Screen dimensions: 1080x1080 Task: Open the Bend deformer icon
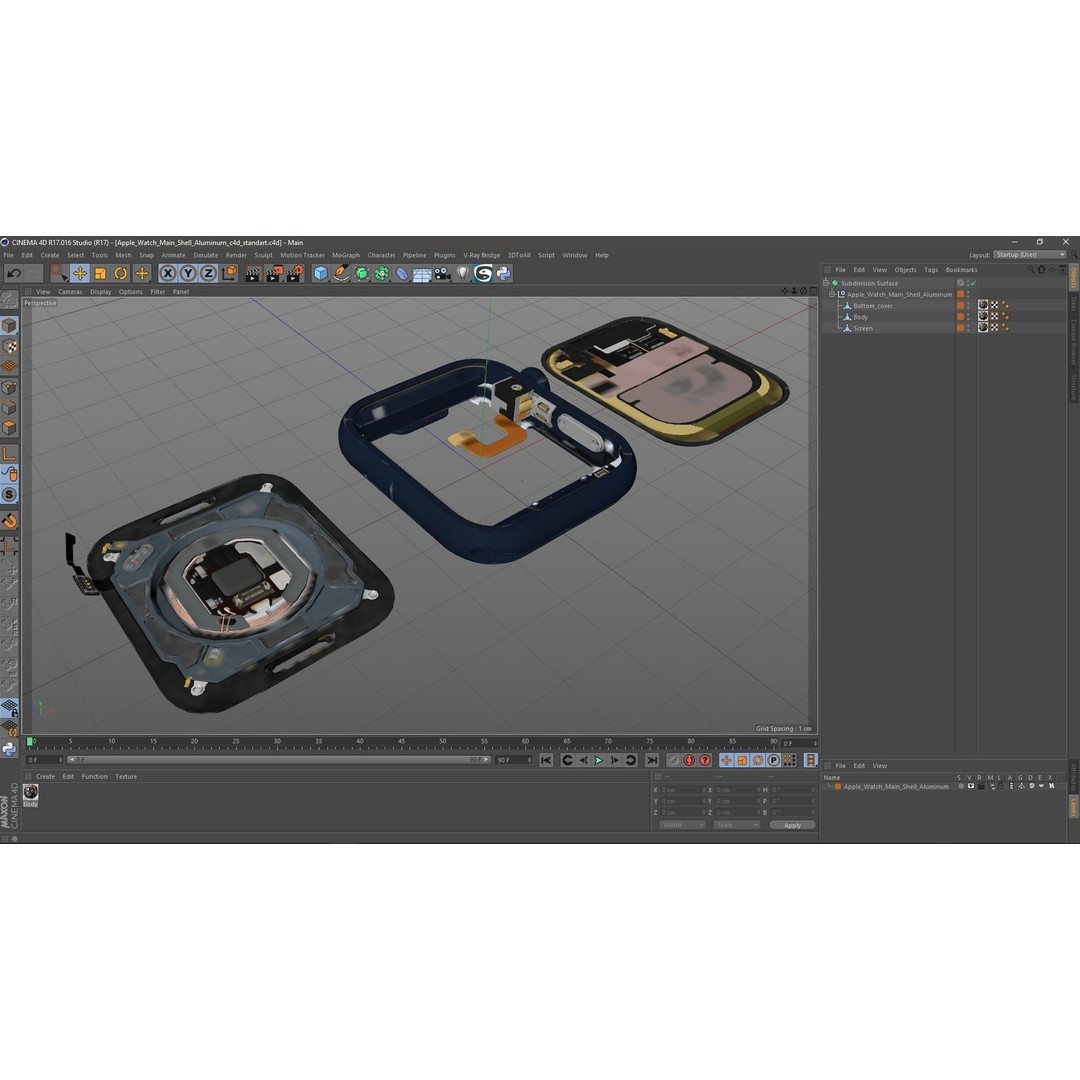coord(402,273)
